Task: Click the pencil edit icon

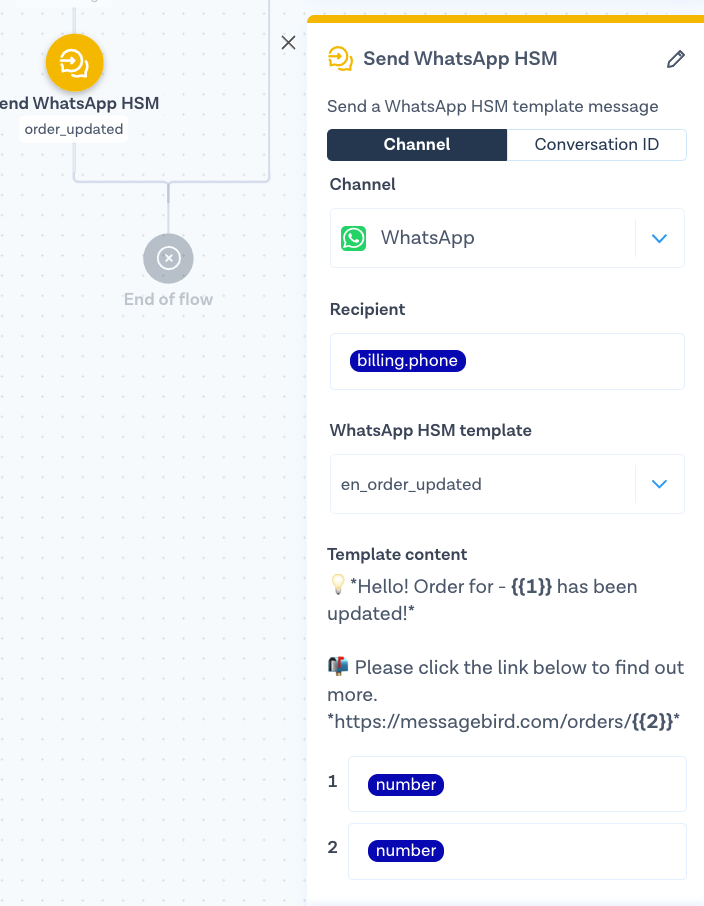Action: 676,59
